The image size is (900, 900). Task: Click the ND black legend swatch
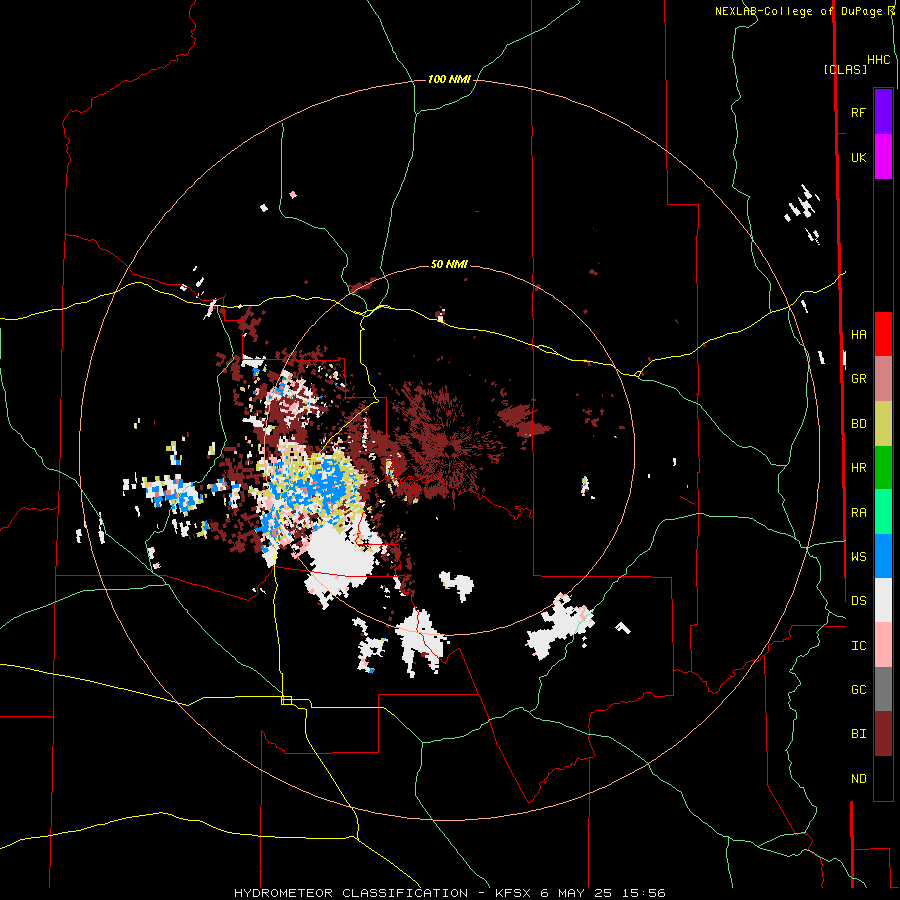pos(883,778)
